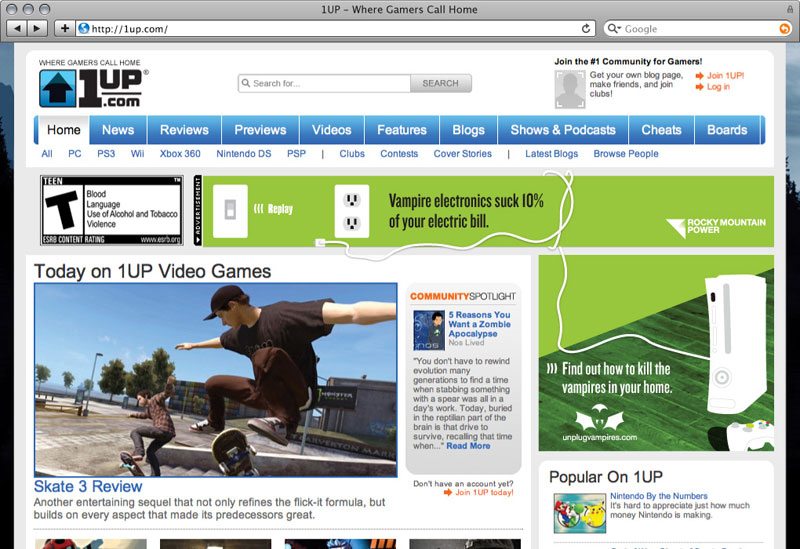Add bookmark with the plus button
This screenshot has height=549, width=800.
[64, 28]
